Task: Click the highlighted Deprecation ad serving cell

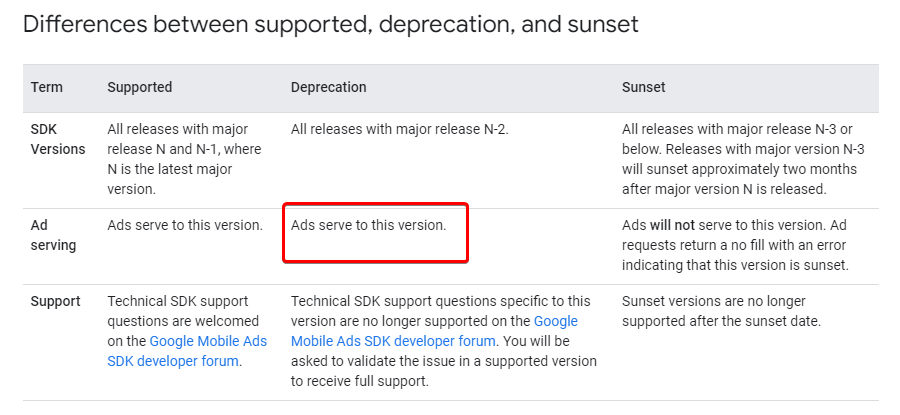Action: tap(376, 232)
